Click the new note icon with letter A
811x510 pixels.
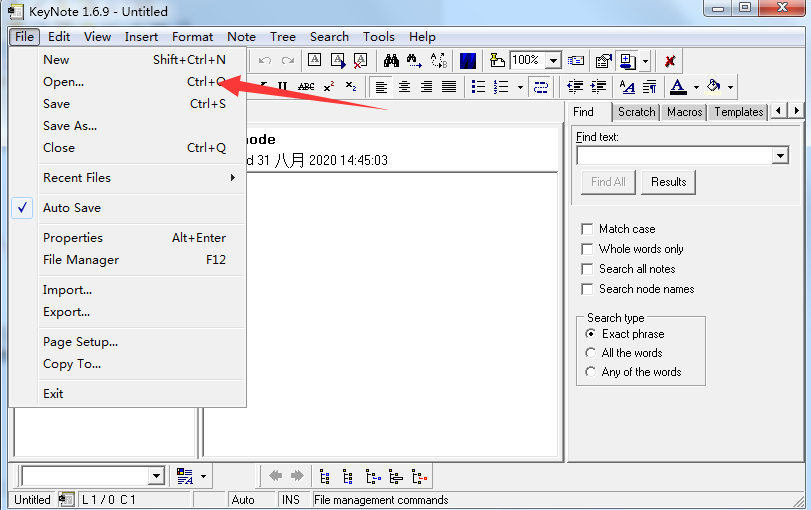coord(314,60)
